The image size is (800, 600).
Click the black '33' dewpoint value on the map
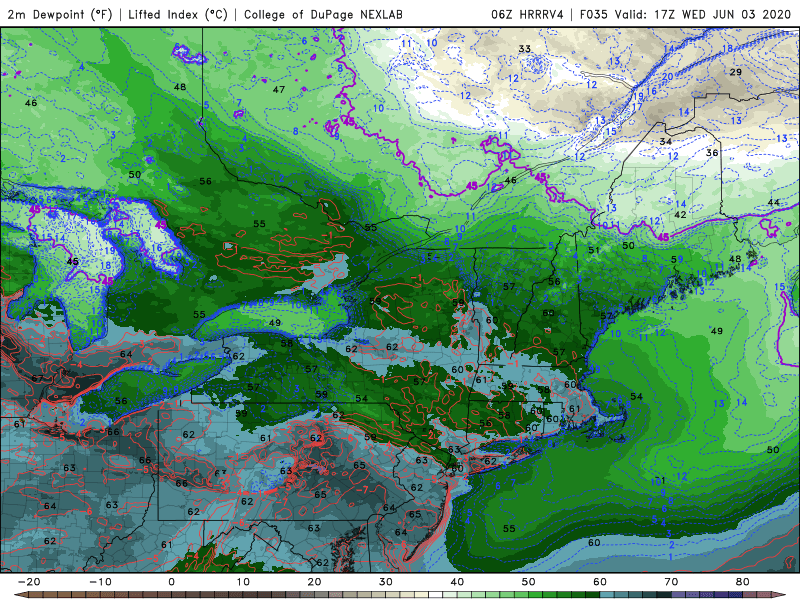(524, 49)
